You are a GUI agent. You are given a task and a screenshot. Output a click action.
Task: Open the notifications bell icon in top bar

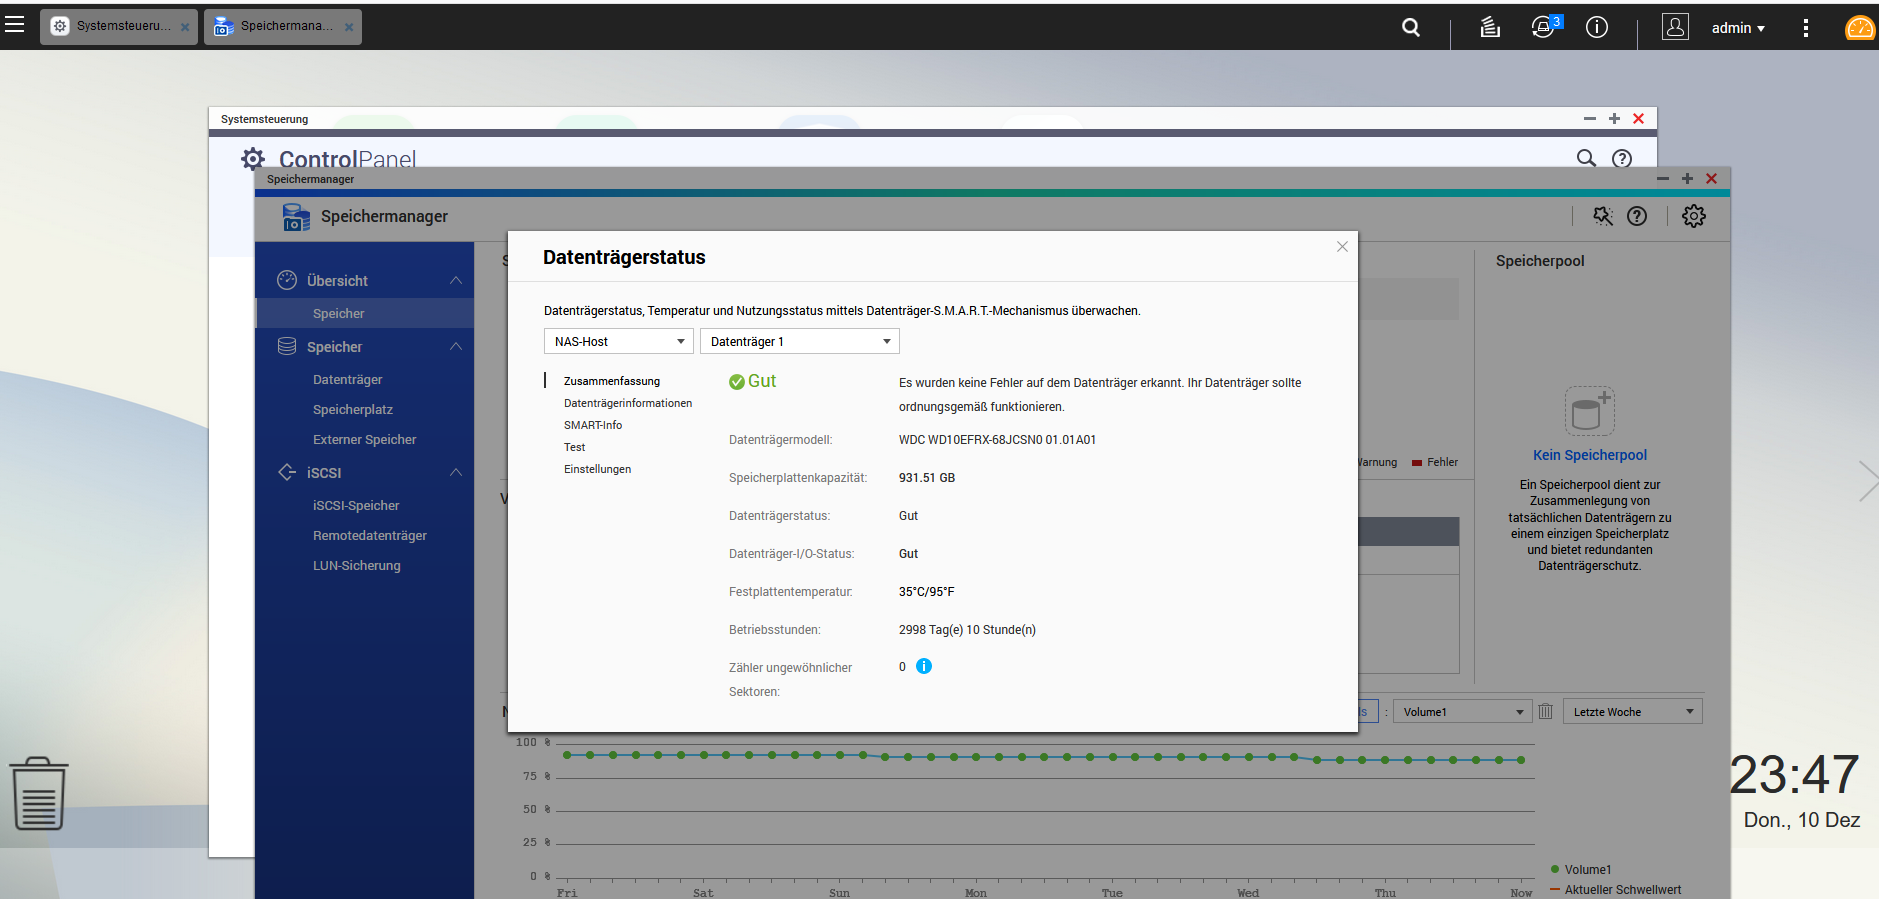pos(1543,27)
